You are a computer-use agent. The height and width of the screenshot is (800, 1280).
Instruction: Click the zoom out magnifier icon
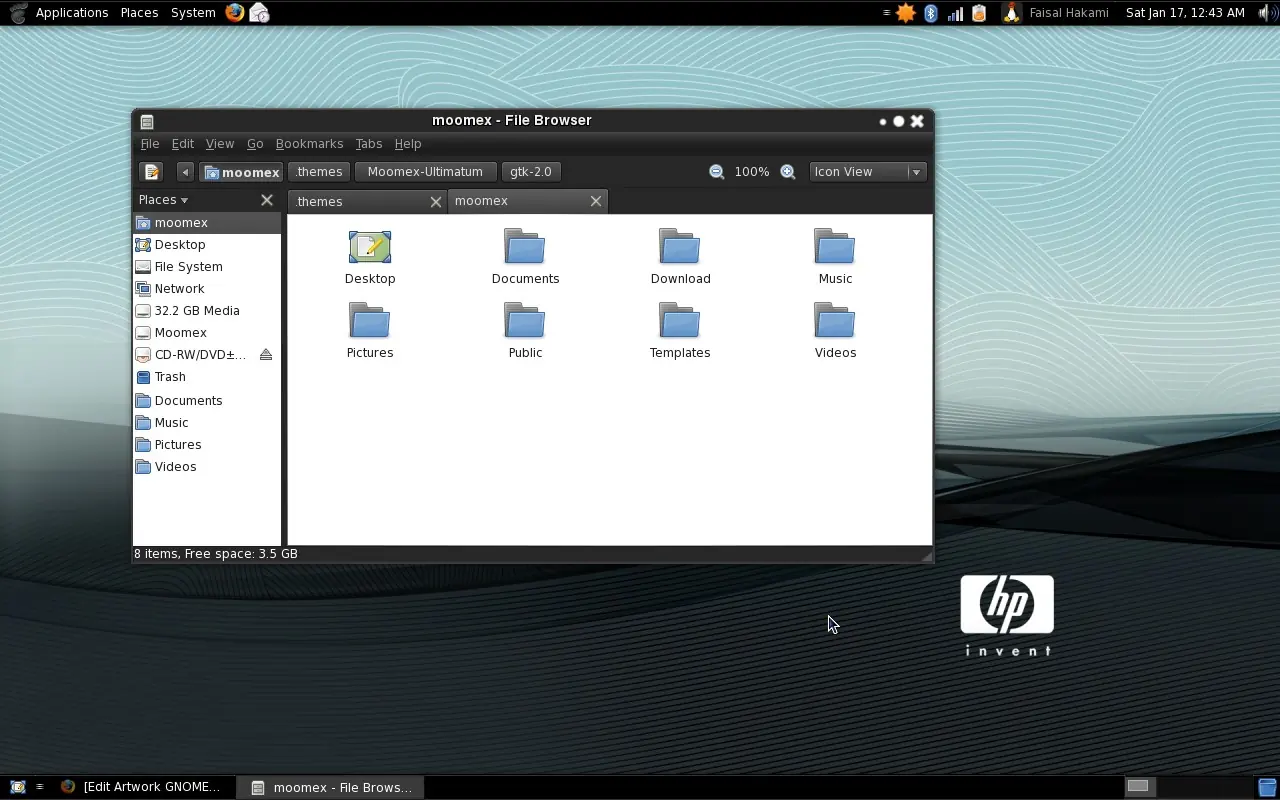point(716,172)
